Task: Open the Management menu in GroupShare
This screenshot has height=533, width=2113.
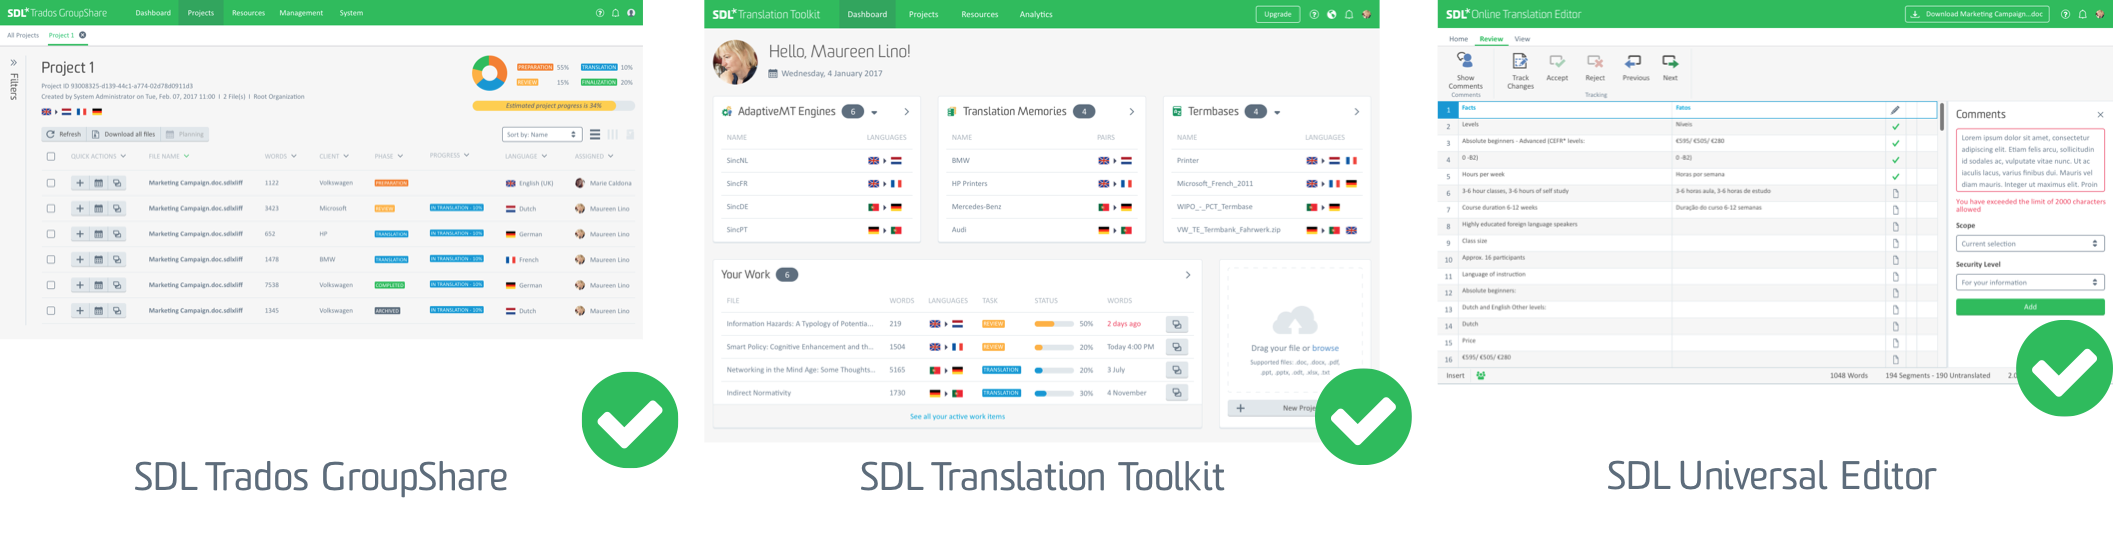Action: [x=301, y=13]
